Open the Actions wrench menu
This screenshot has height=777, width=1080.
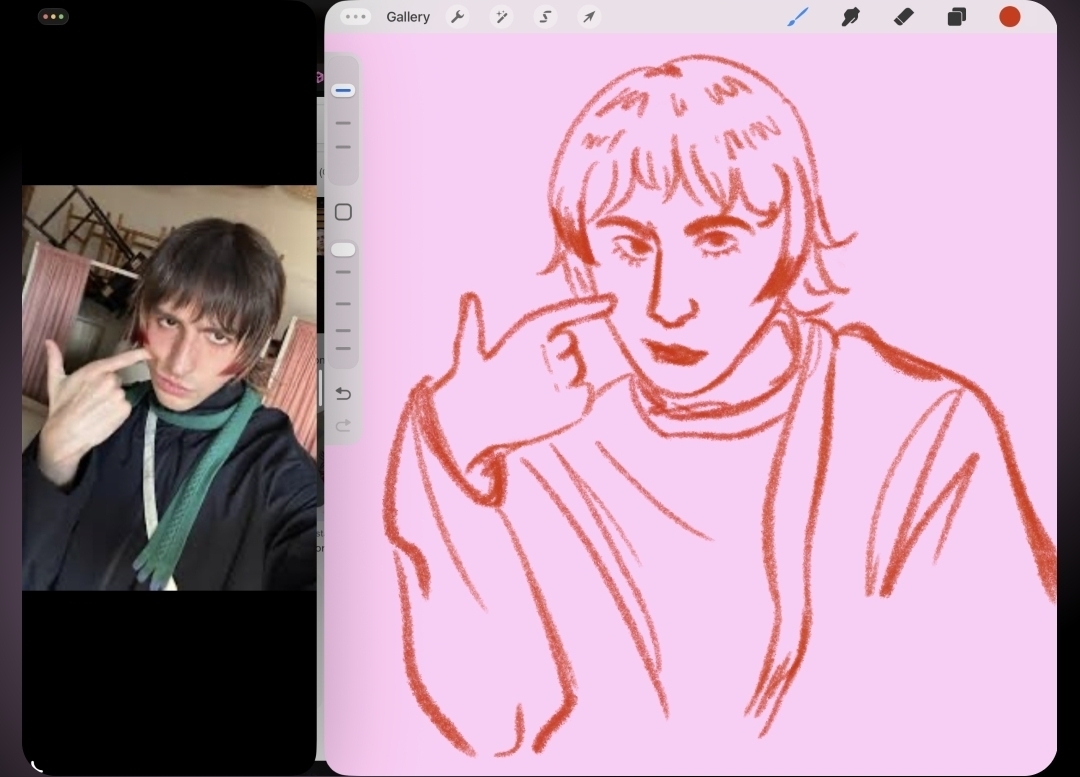point(457,17)
